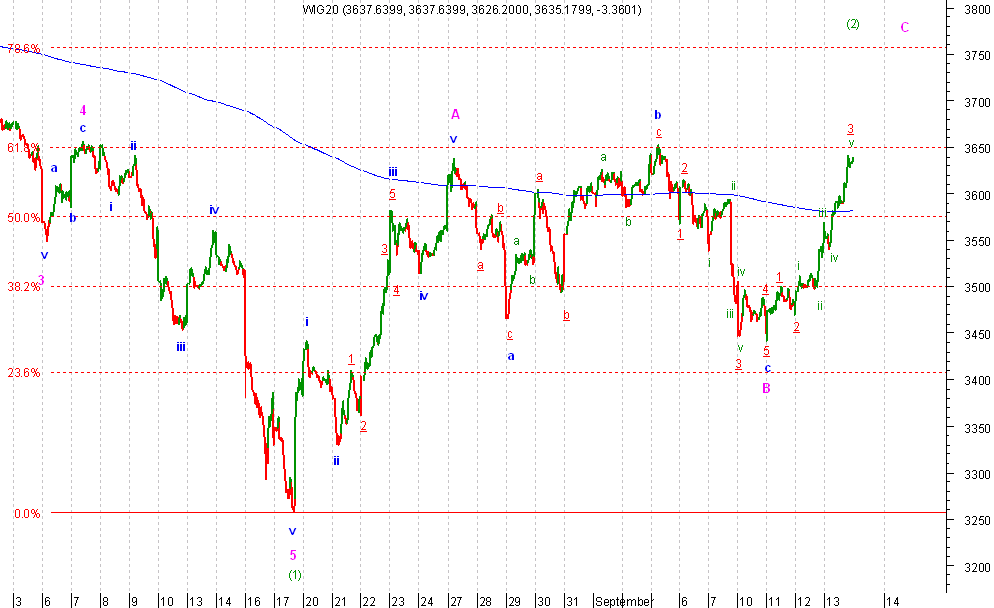Viewport: 994px width, 608px height.
Task: Click the 3700 price axis label
Action: pyautogui.click(x=977, y=102)
